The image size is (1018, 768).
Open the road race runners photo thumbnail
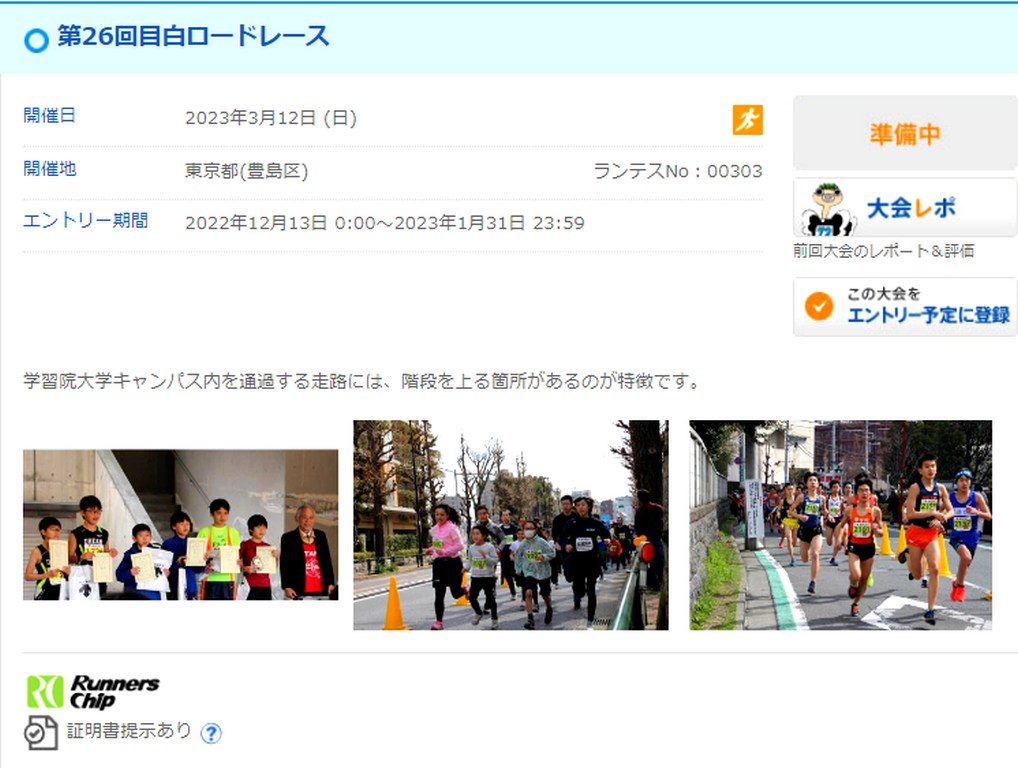tap(840, 525)
